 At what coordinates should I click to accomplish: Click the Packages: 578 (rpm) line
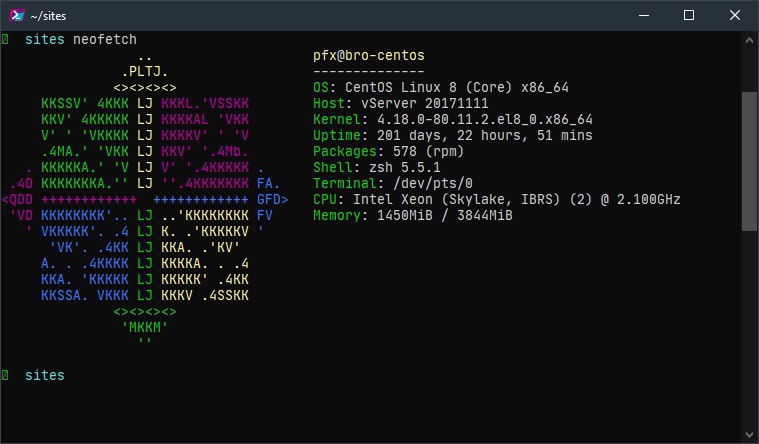pos(389,152)
